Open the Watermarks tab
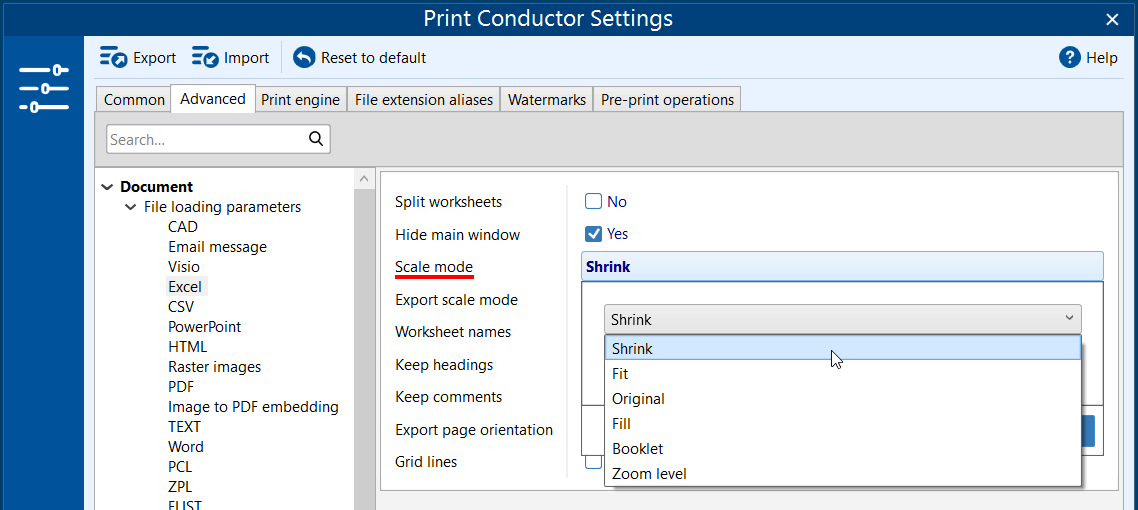Image resolution: width=1138 pixels, height=510 pixels. (546, 100)
